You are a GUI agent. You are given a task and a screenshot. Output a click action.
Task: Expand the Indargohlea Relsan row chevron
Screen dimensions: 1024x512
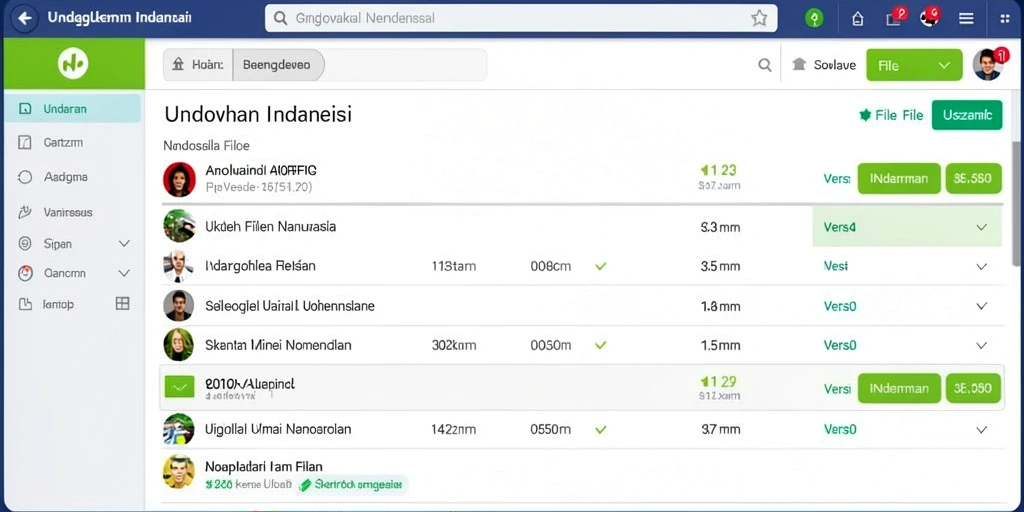(981, 266)
